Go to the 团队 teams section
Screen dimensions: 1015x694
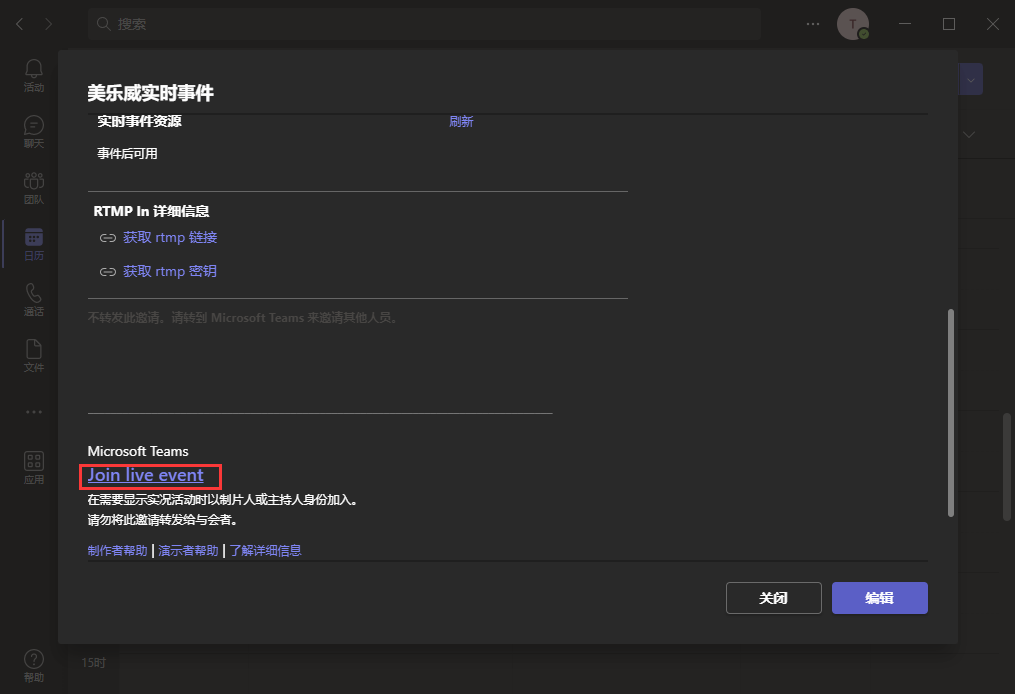34,188
